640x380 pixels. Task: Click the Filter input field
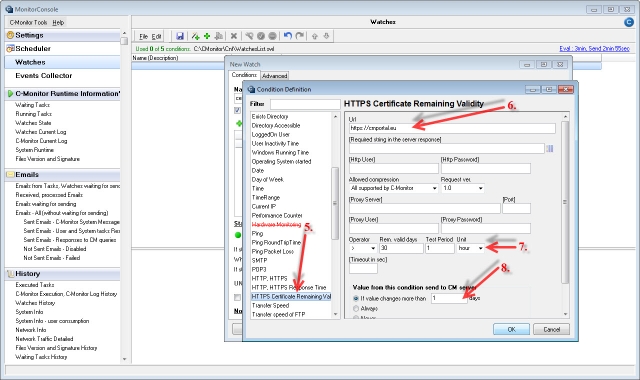click(x=305, y=104)
